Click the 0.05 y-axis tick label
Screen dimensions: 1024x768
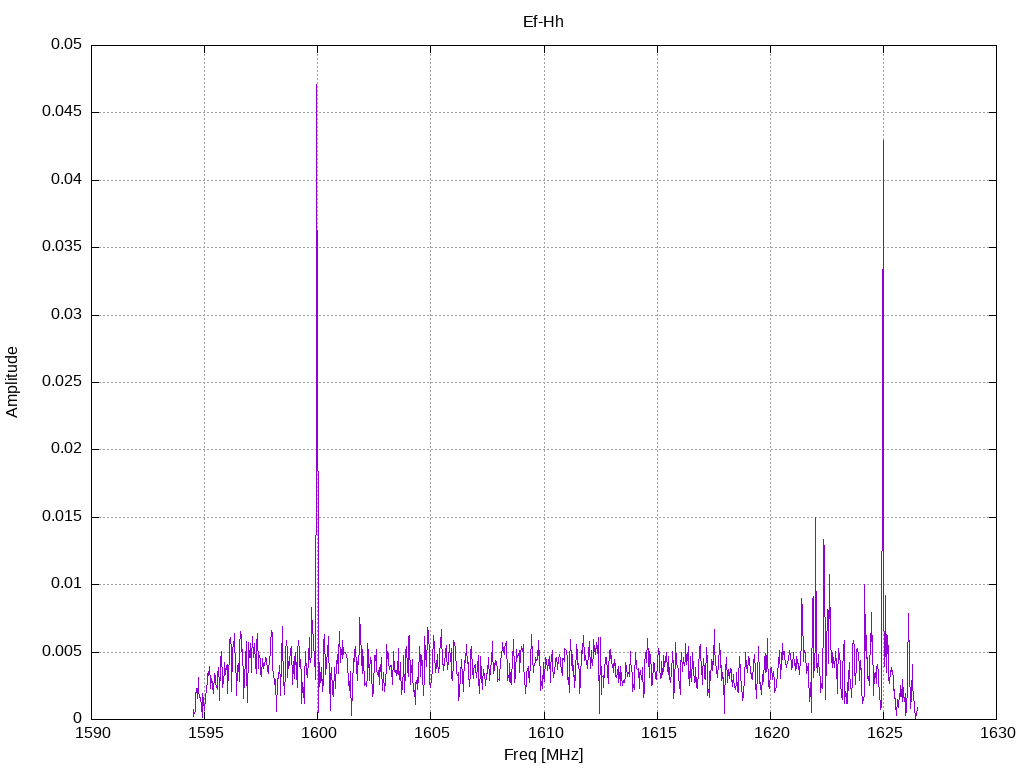67,44
